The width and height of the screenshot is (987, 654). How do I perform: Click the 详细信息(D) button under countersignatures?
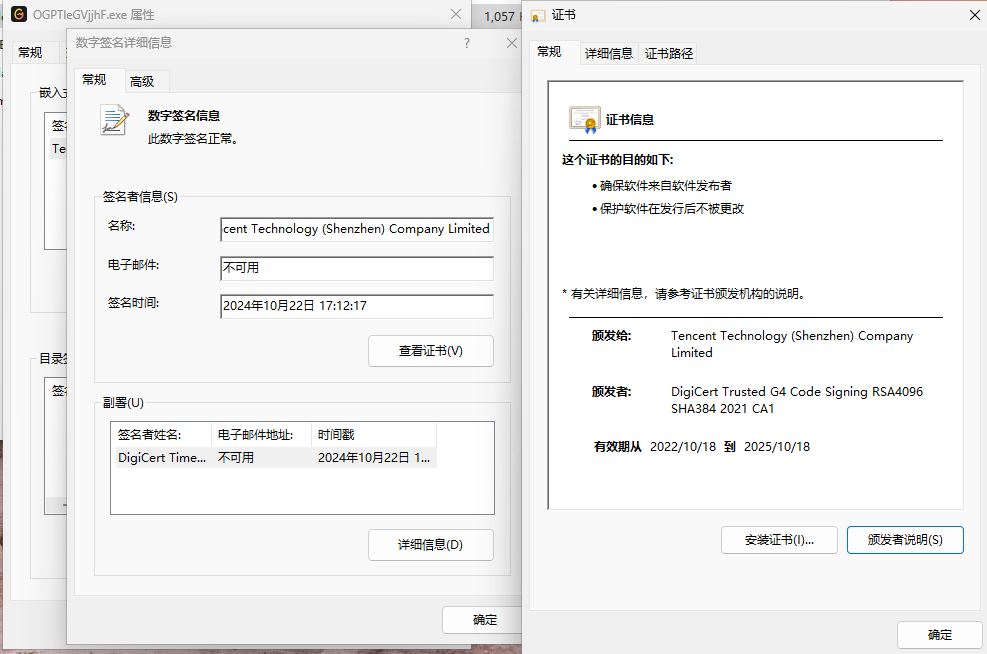coord(431,544)
